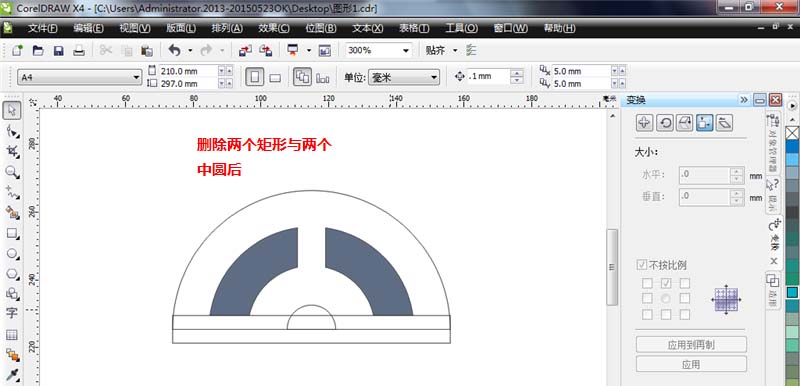Click the 应用到再制 button
This screenshot has width=800, height=386.
pos(691,345)
